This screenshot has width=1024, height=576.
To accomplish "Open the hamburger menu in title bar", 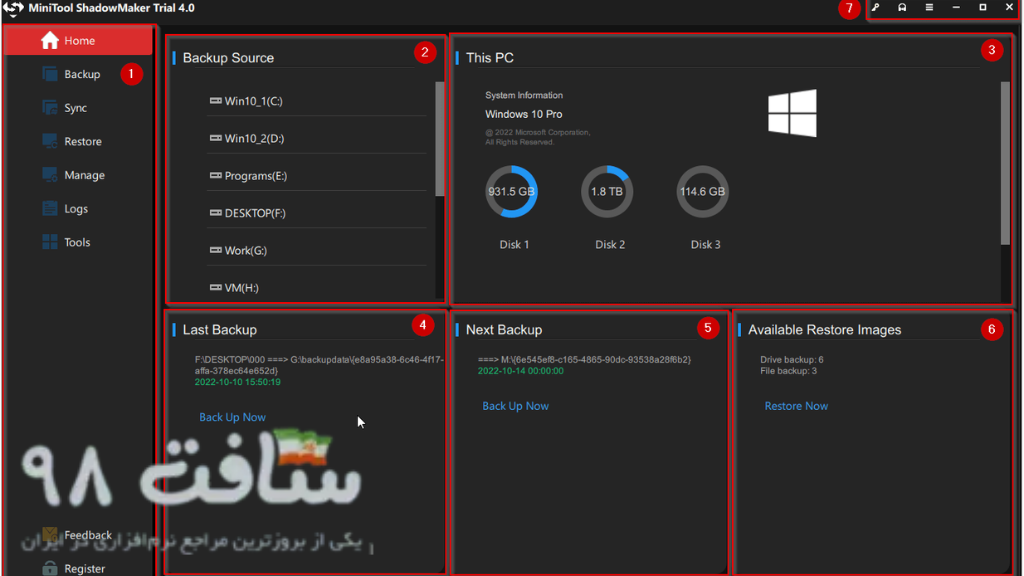I will coord(929,7).
